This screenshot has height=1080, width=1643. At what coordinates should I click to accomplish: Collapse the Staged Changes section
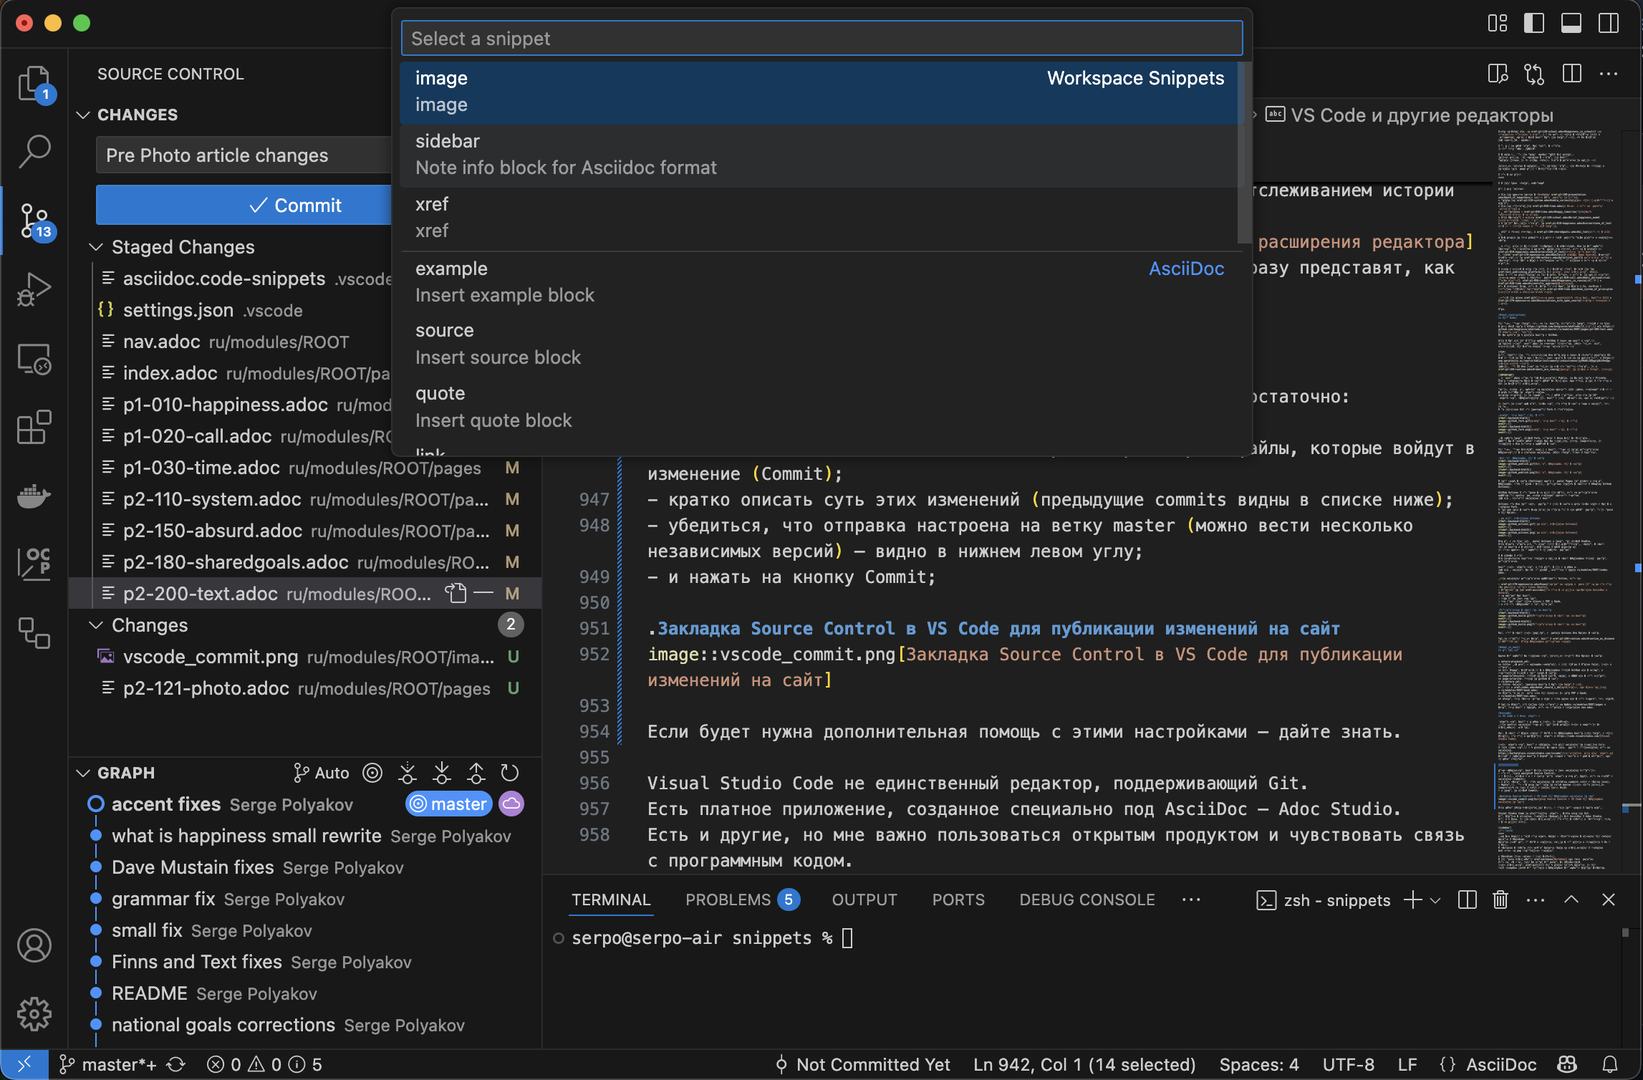point(96,247)
